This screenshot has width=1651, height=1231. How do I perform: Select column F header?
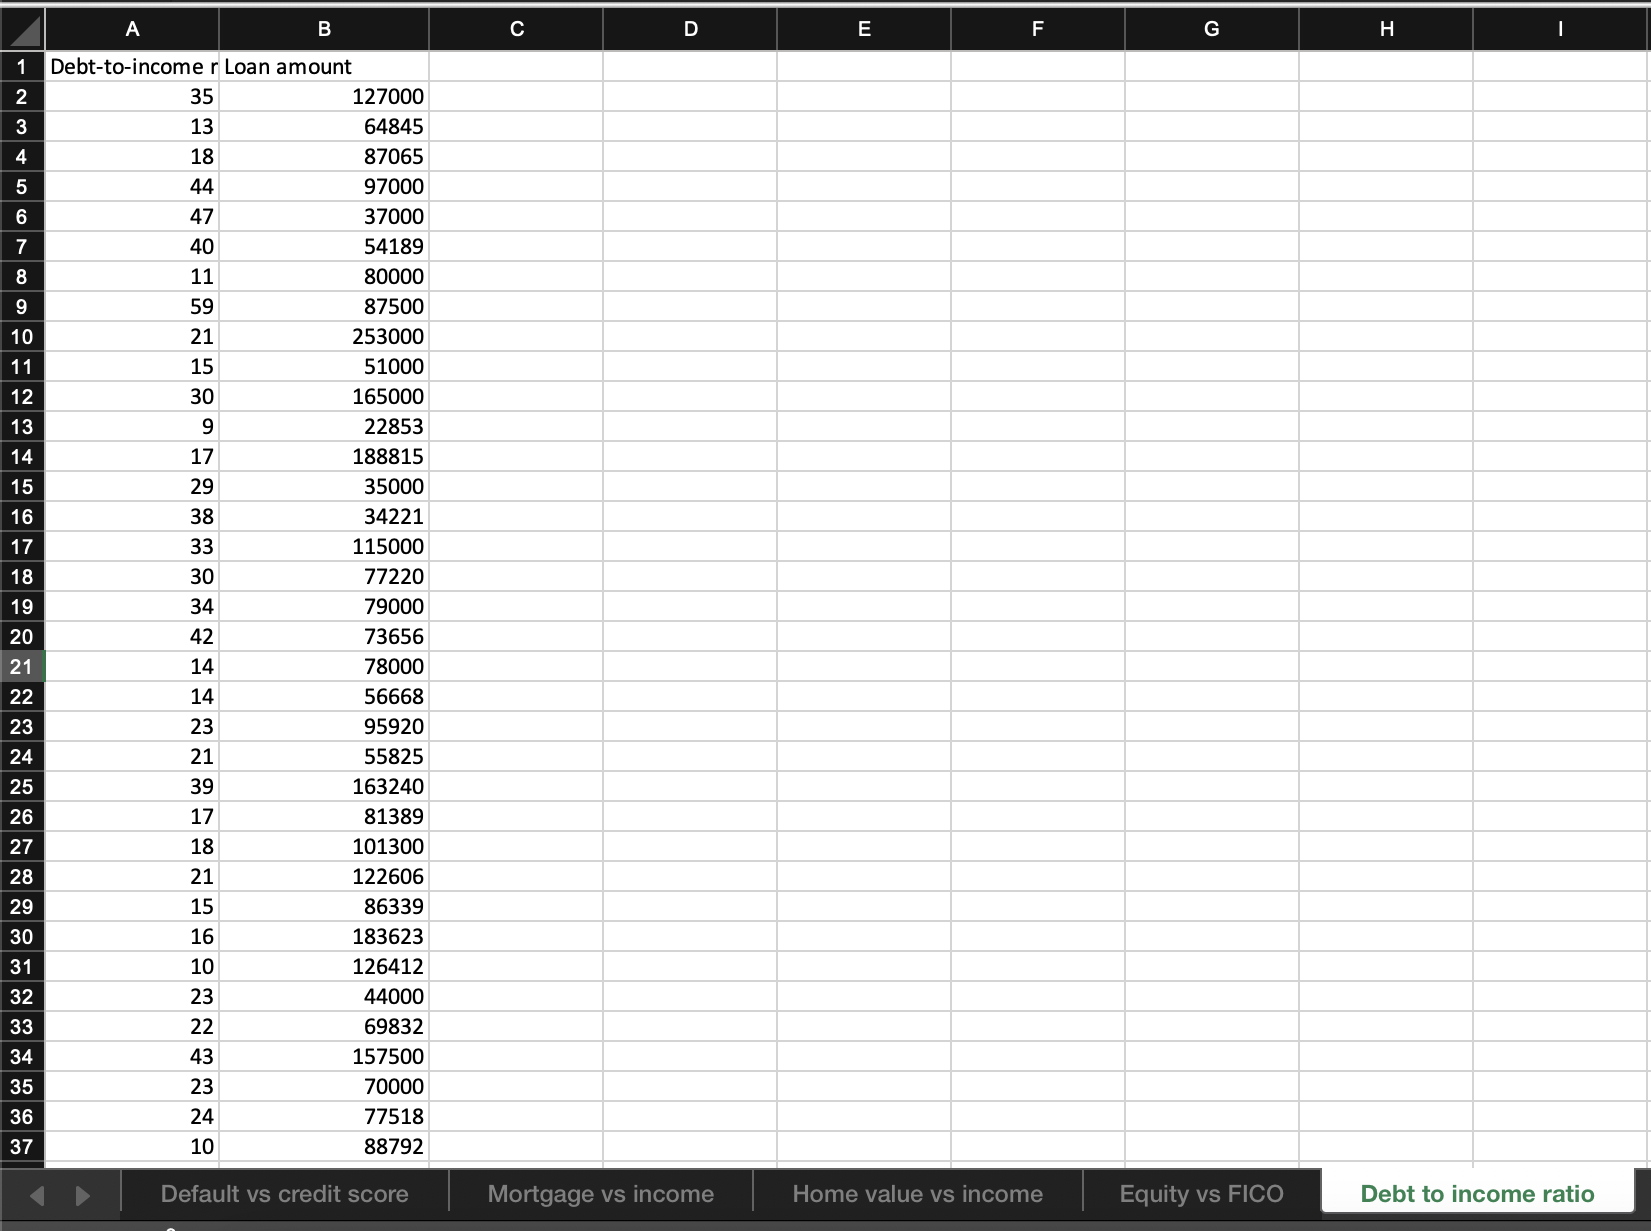coord(1036,28)
